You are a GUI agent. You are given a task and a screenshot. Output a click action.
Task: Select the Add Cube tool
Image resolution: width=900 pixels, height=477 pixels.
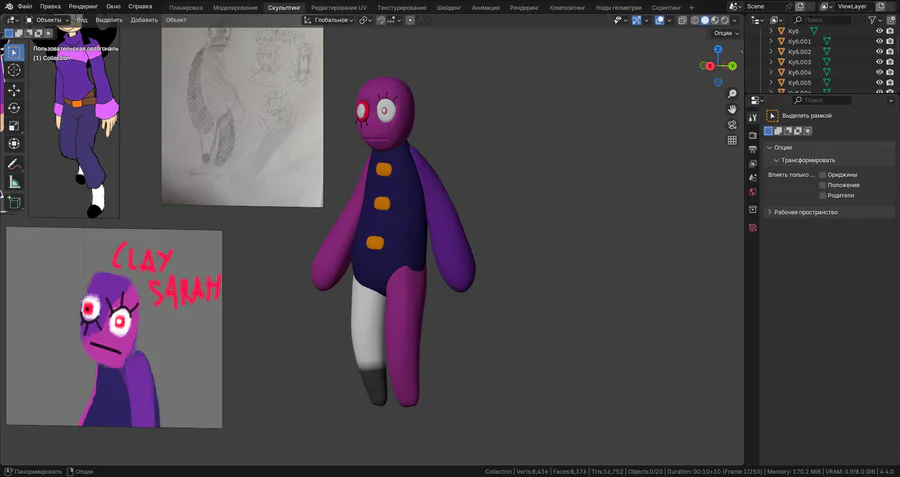pyautogui.click(x=14, y=203)
